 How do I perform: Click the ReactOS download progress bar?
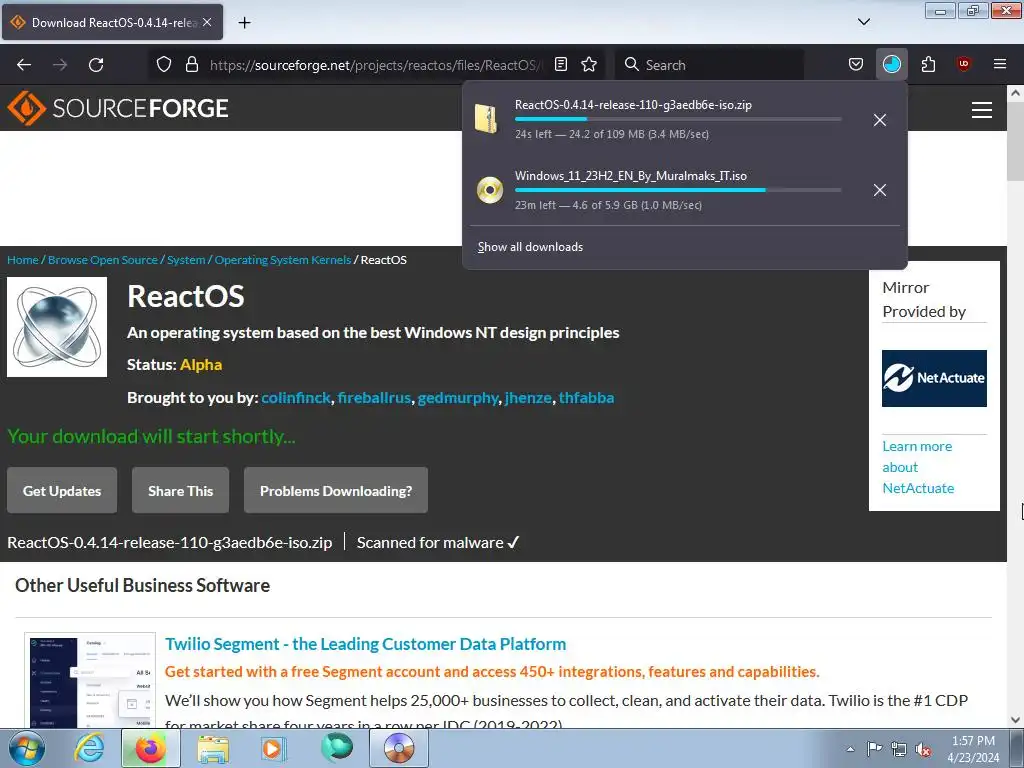click(678, 119)
